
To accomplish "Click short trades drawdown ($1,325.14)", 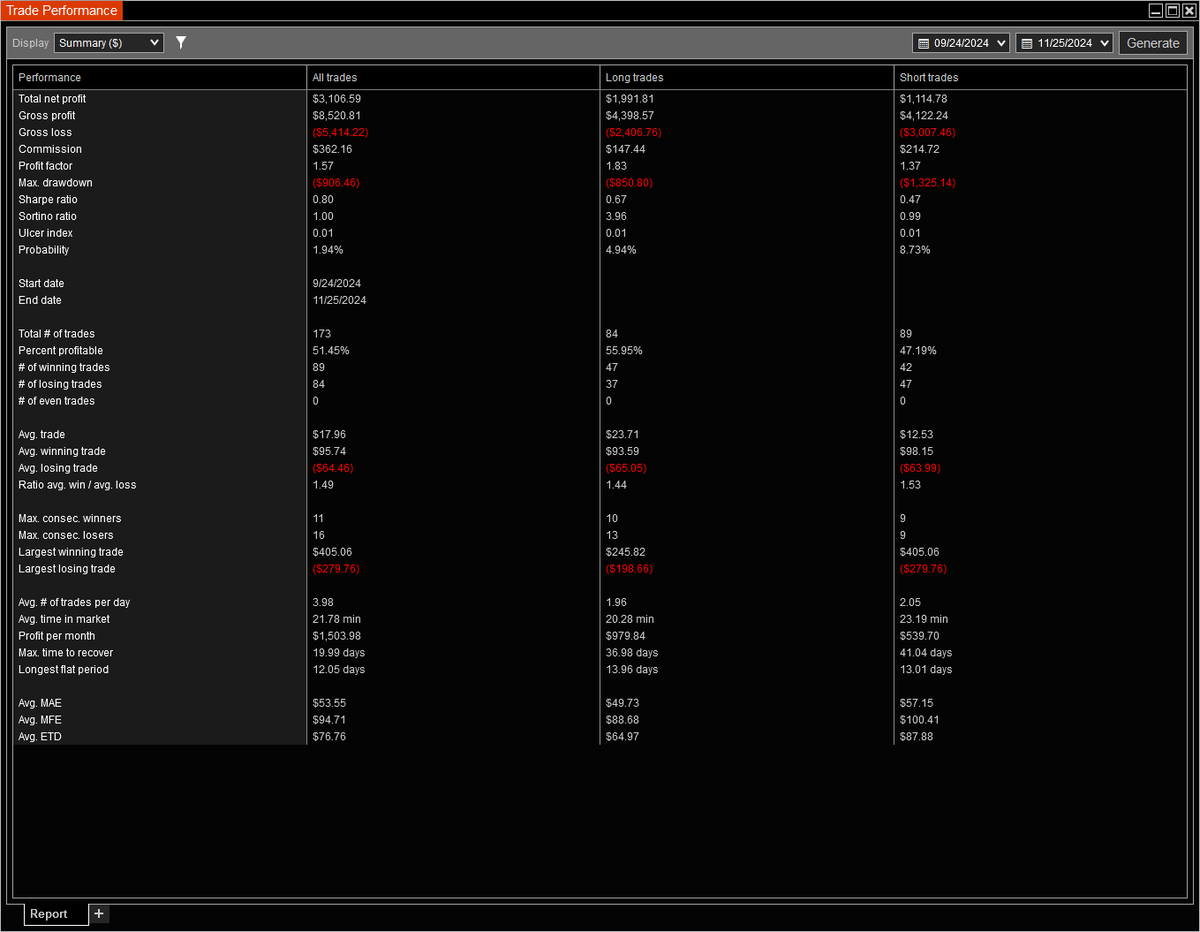I will click(927, 183).
